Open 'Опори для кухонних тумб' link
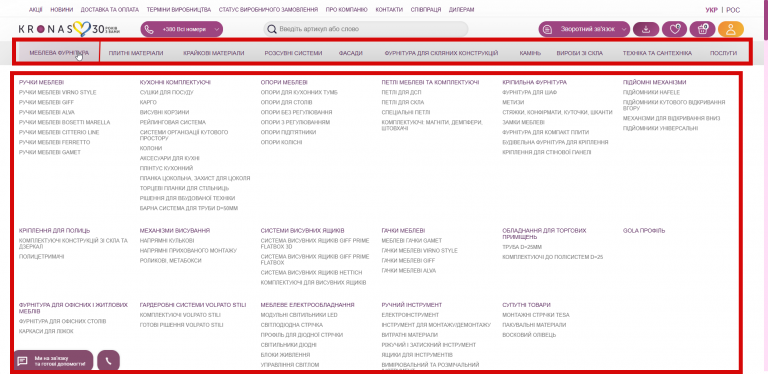The height and width of the screenshot is (374, 768). pos(299,93)
